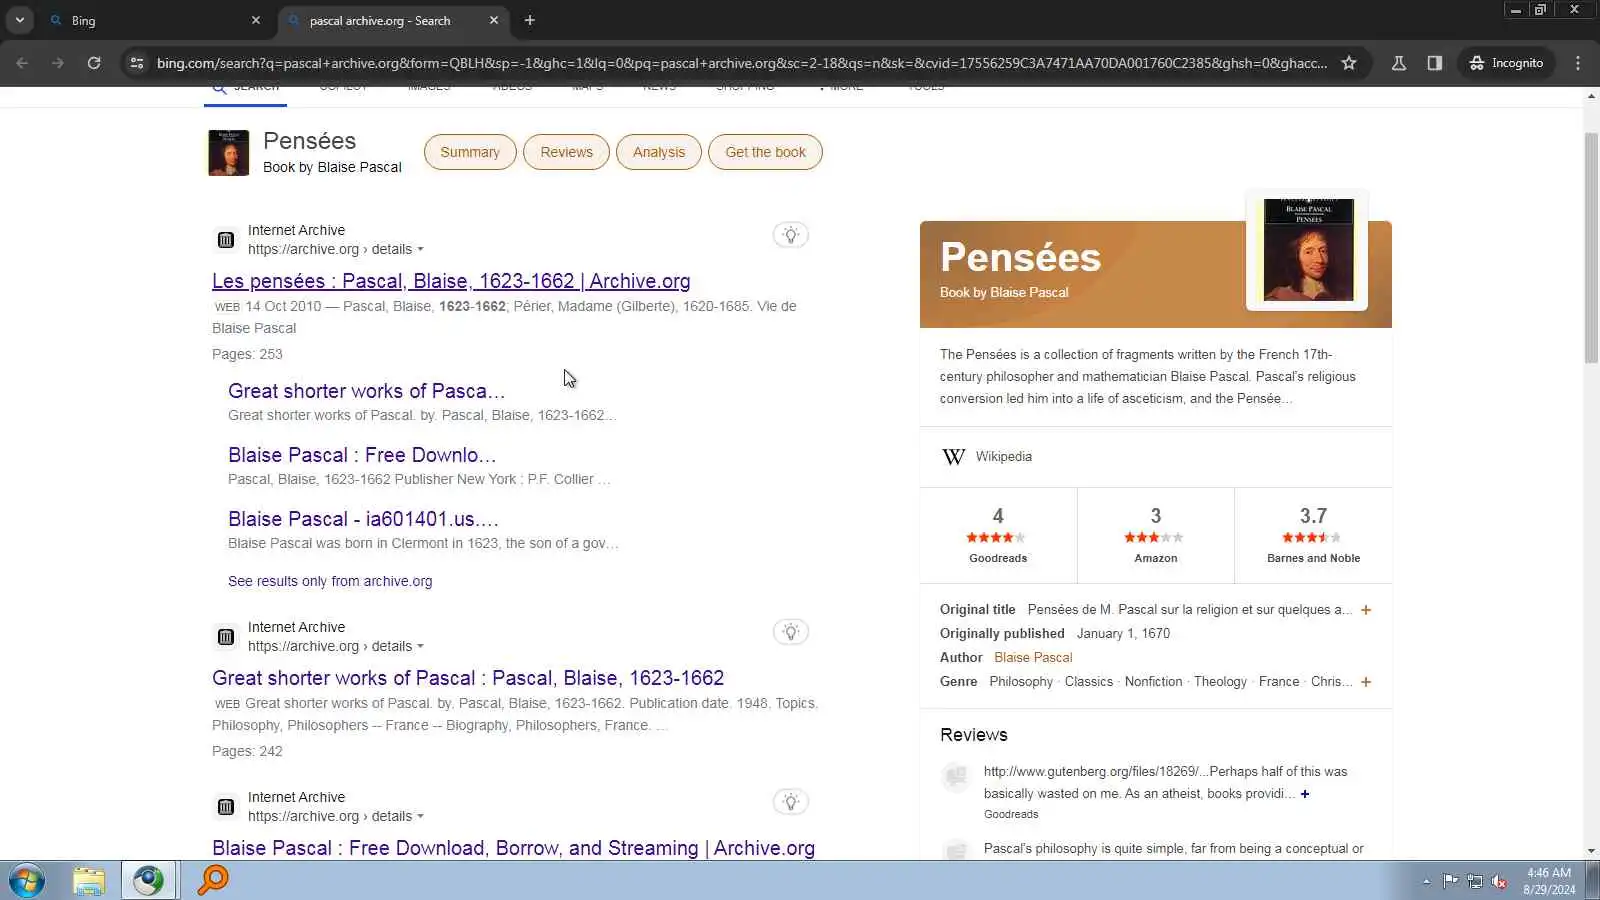
Task: Select the pascal archive.org Search tab
Action: [x=393, y=20]
